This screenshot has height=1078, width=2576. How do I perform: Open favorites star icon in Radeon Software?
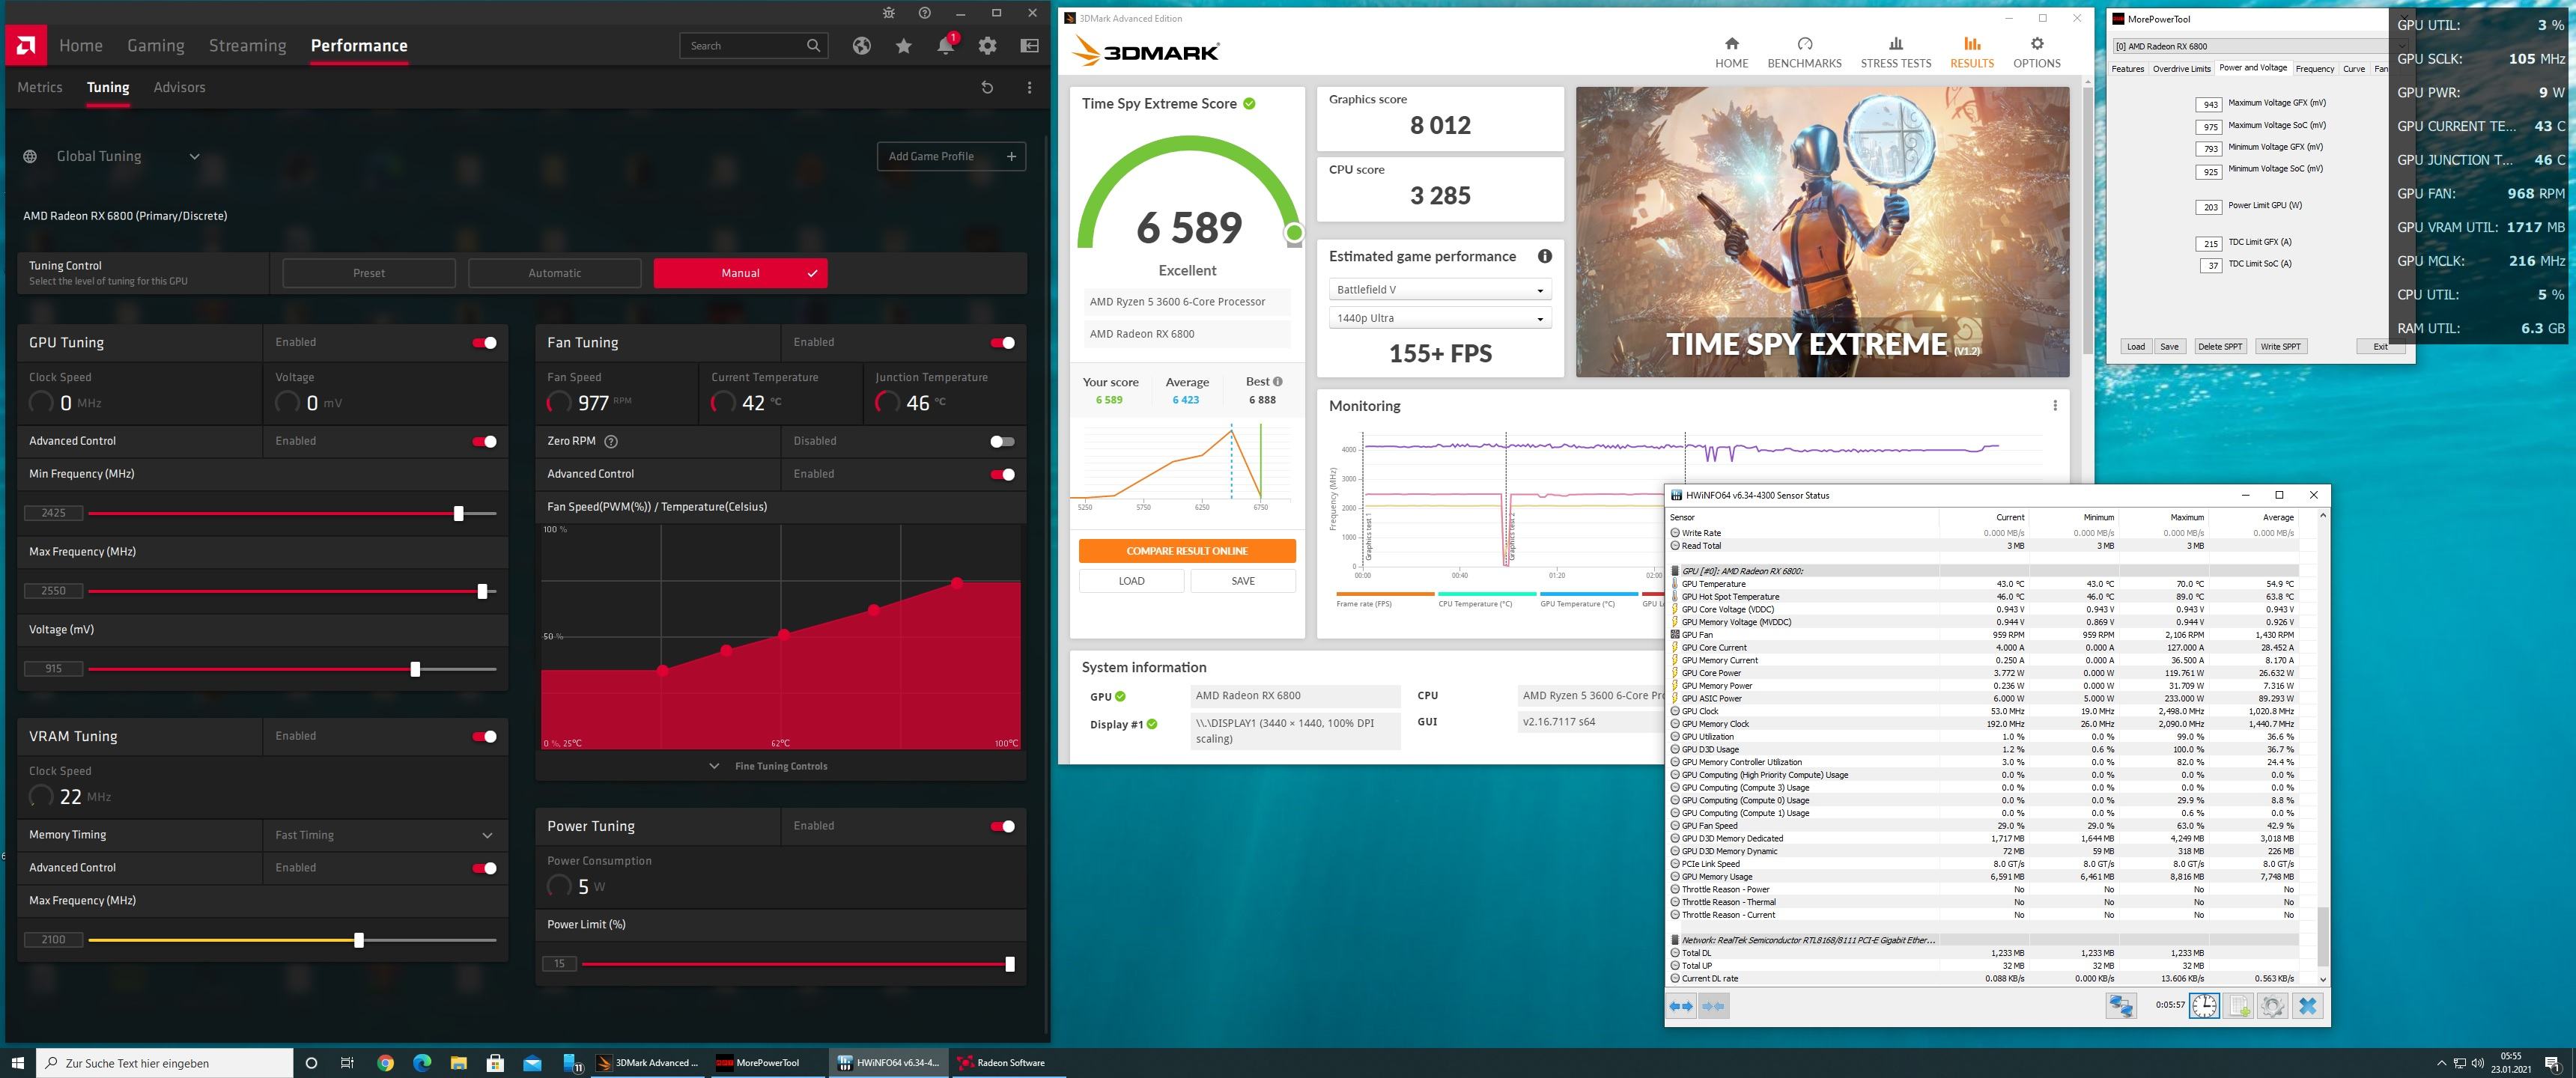[x=904, y=46]
